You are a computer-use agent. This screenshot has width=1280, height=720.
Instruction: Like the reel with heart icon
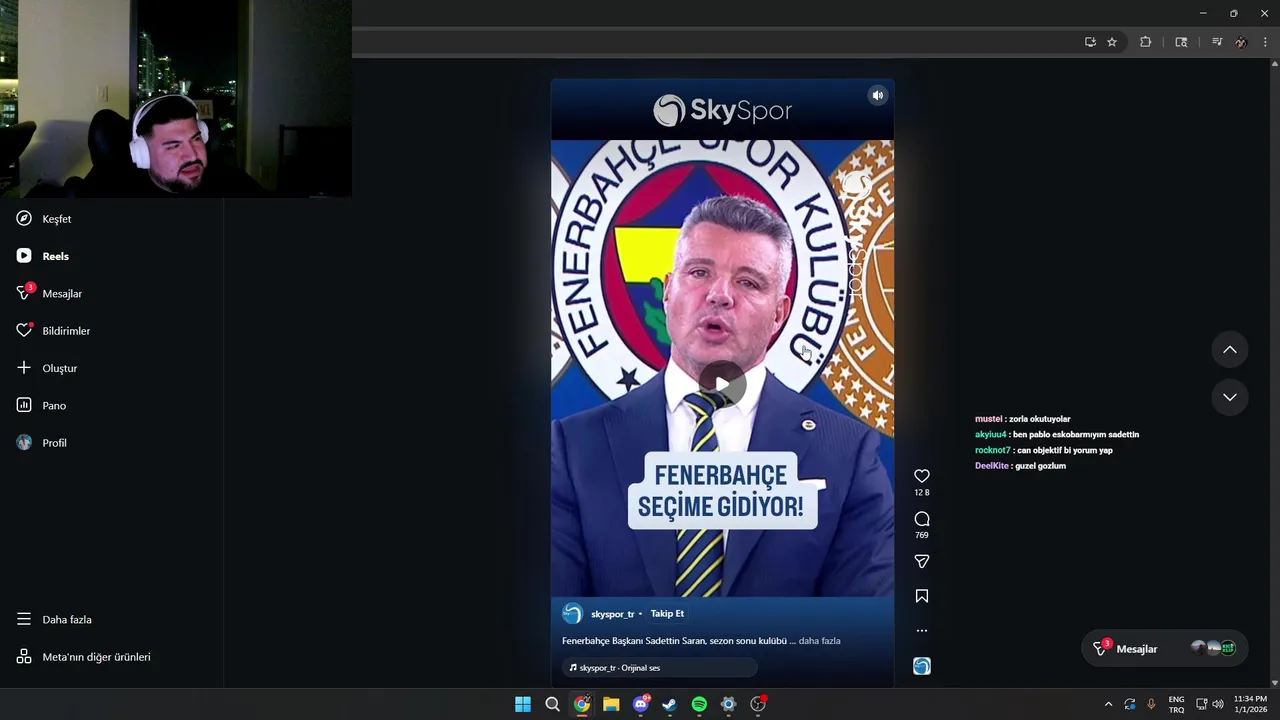922,476
